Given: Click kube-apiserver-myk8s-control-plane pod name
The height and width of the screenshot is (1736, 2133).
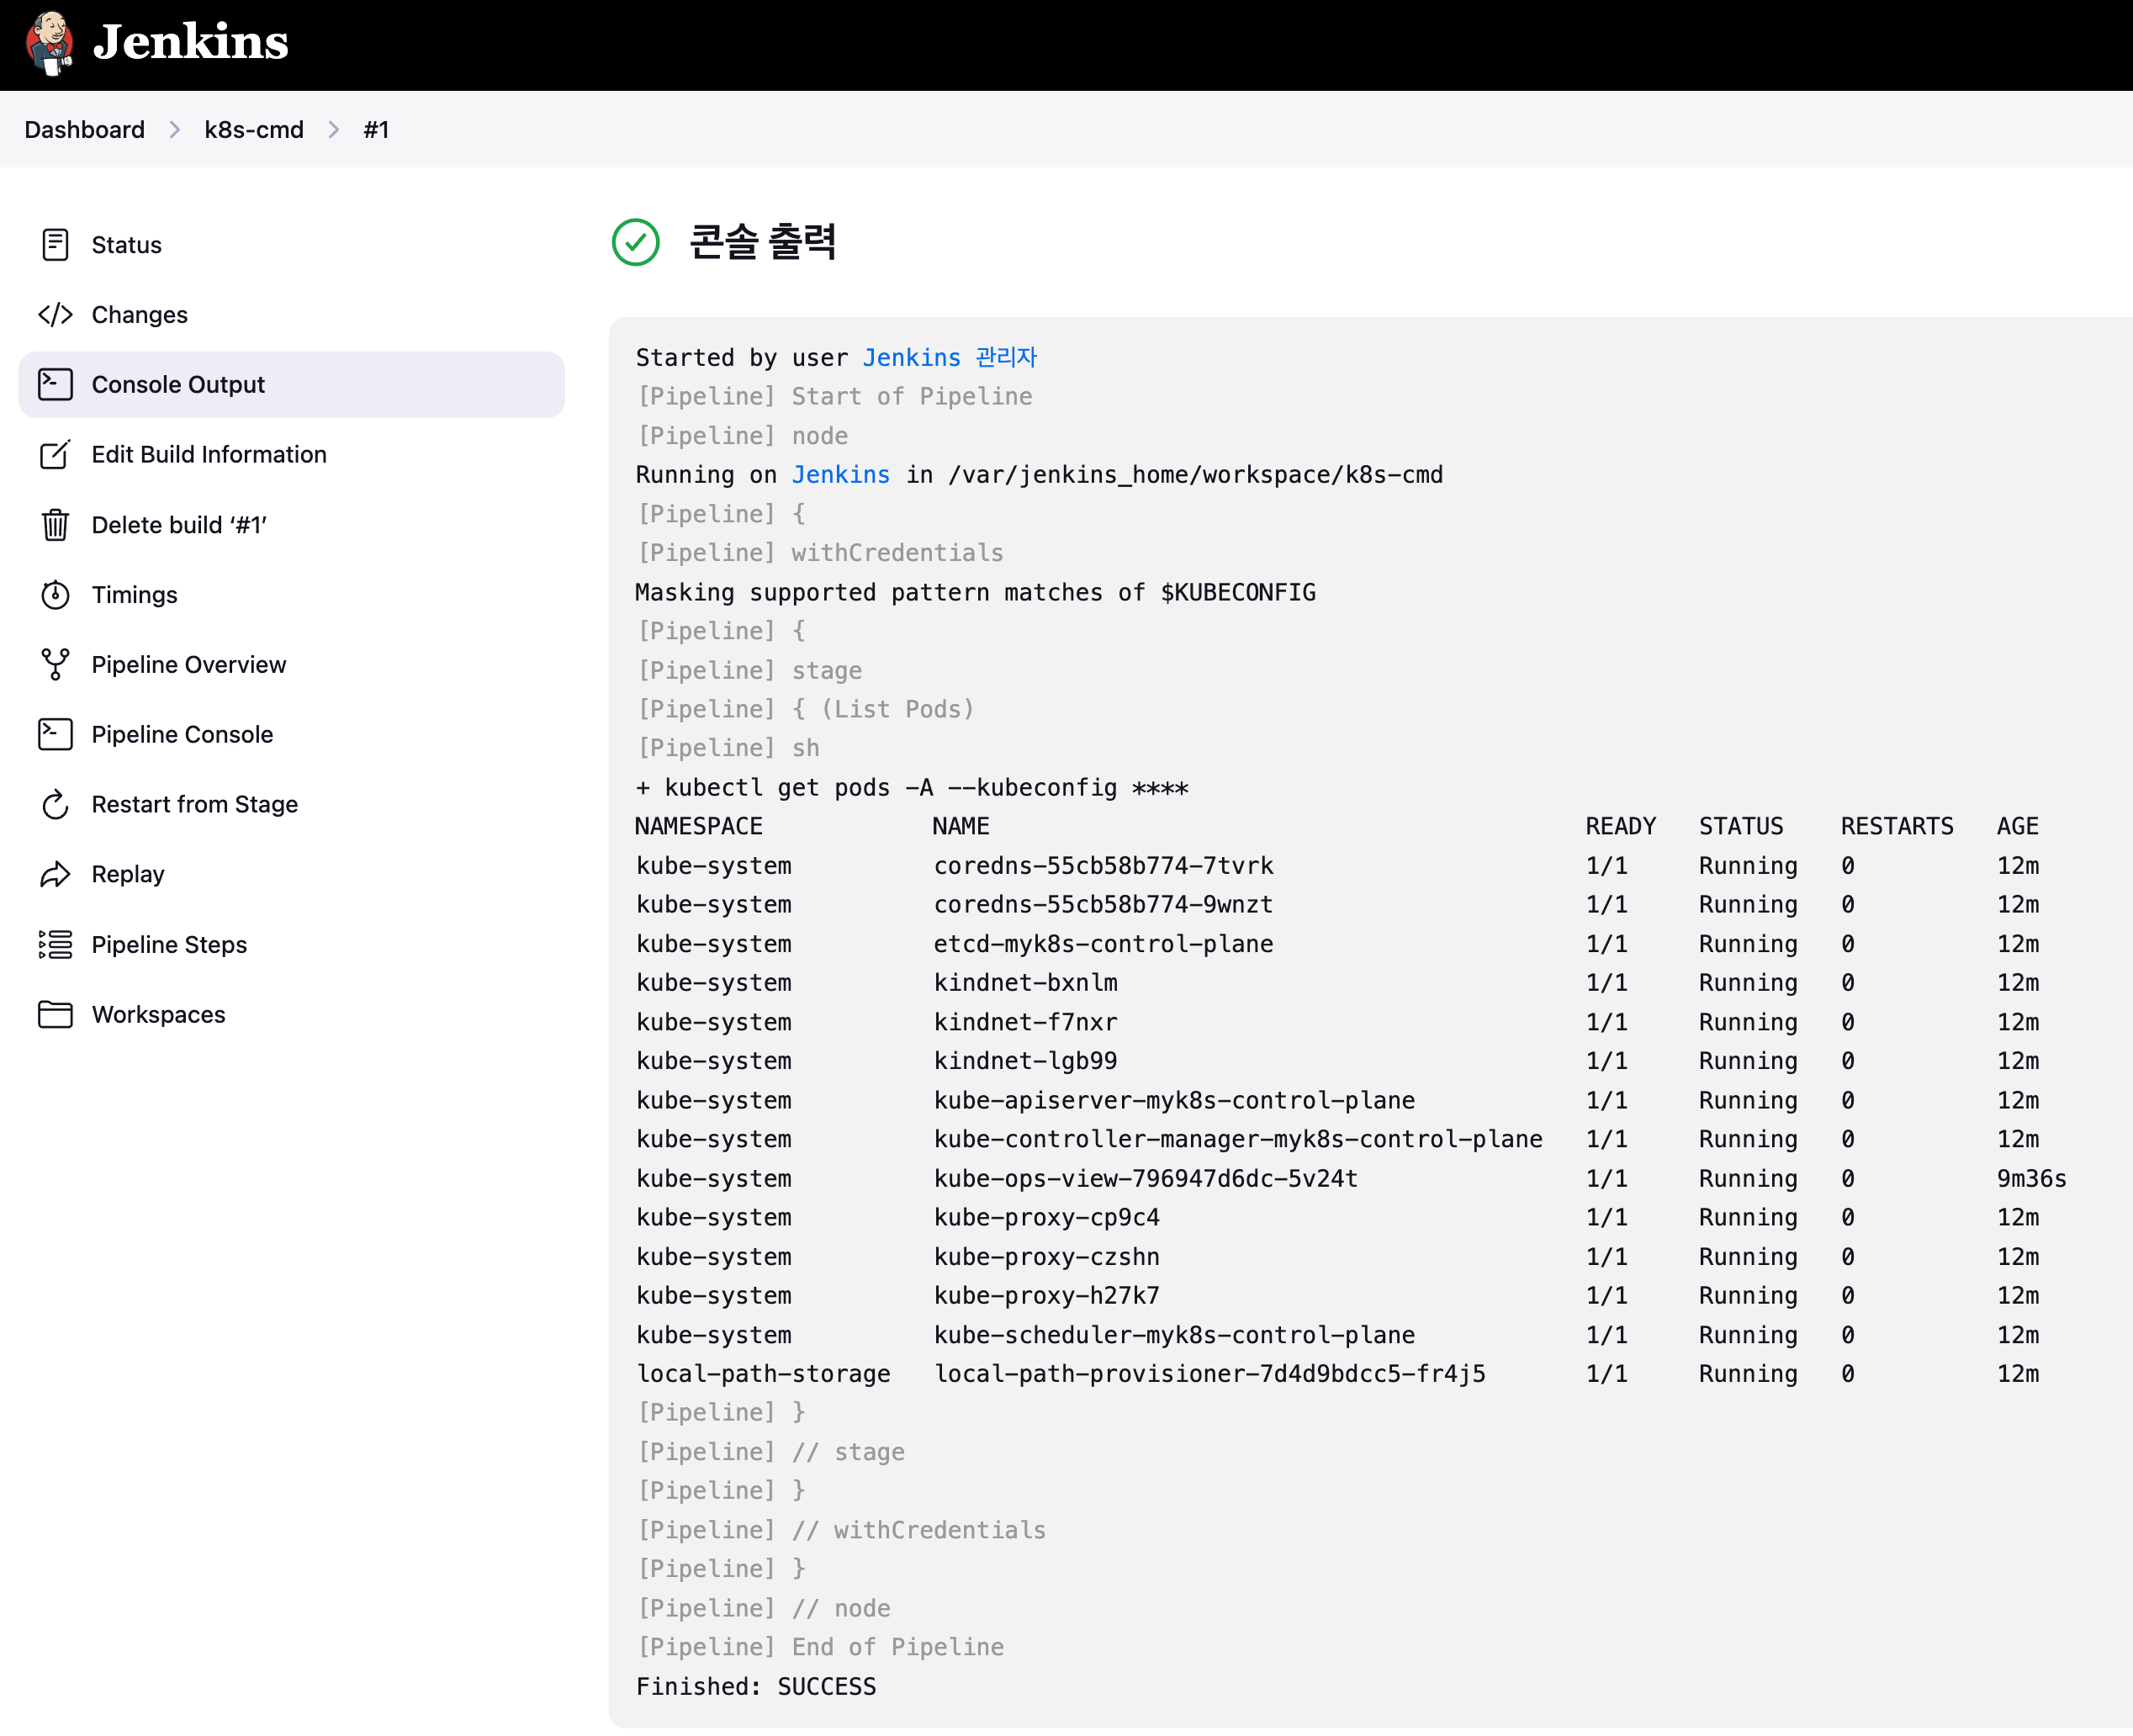Looking at the screenshot, I should (x=1175, y=1101).
